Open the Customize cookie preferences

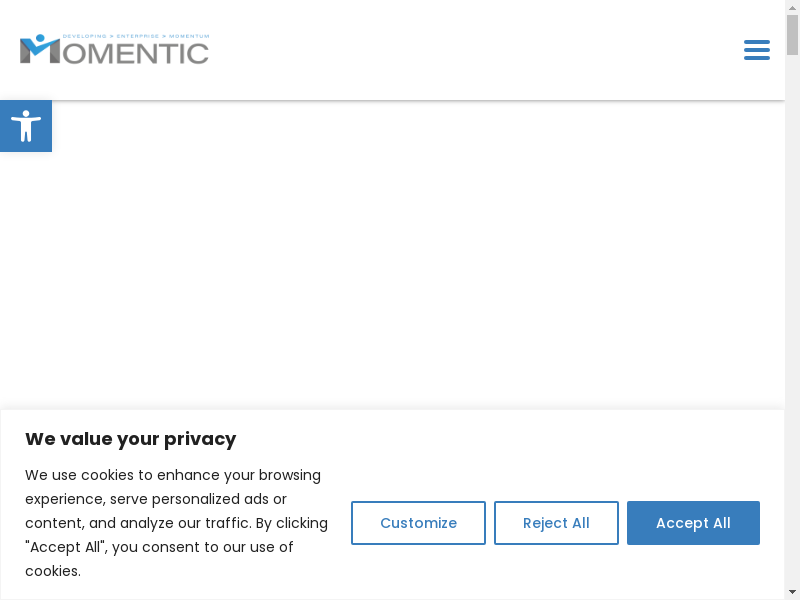(418, 523)
